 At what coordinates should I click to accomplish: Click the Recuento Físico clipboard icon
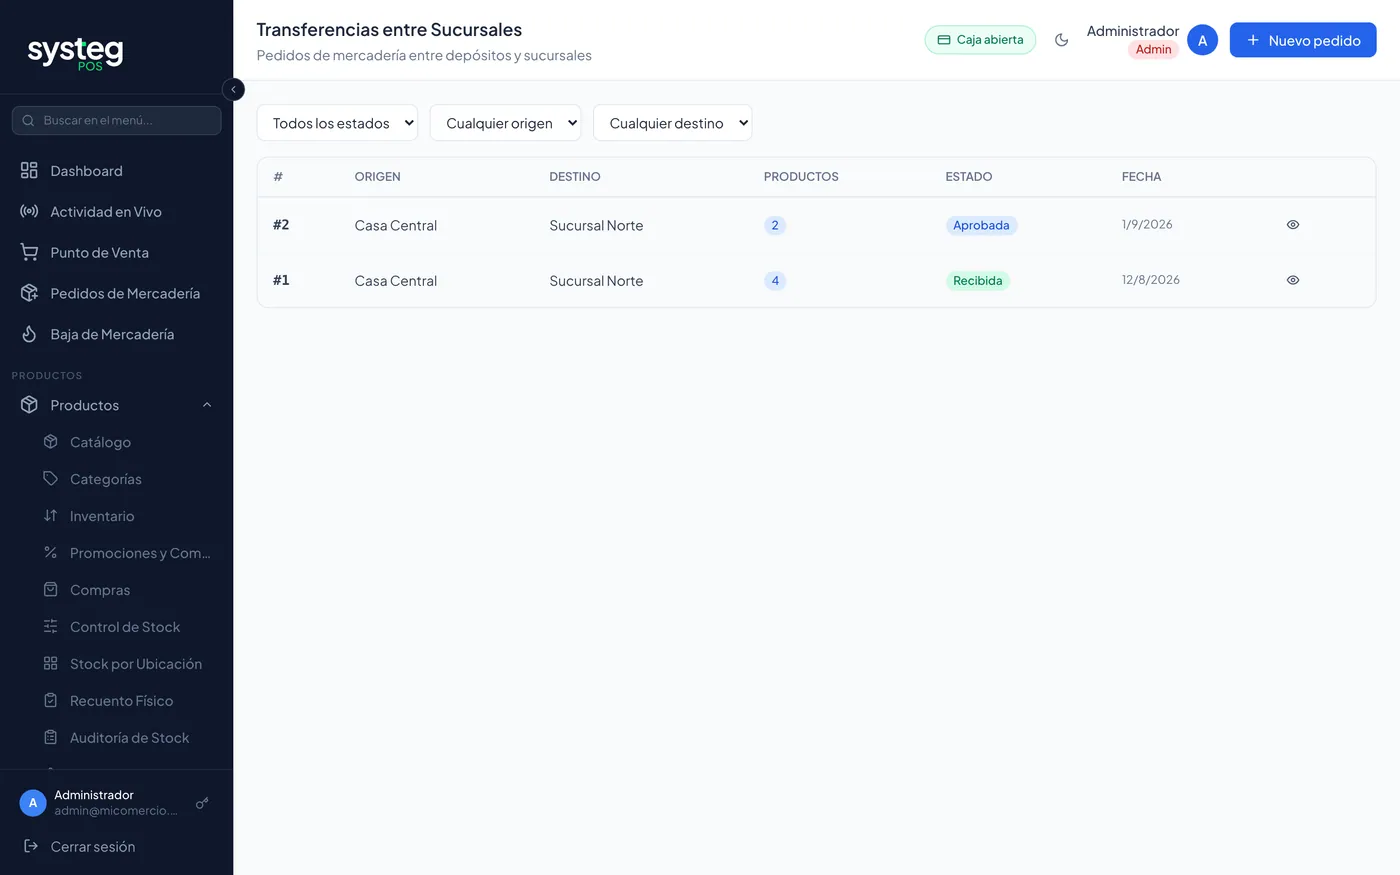click(51, 701)
